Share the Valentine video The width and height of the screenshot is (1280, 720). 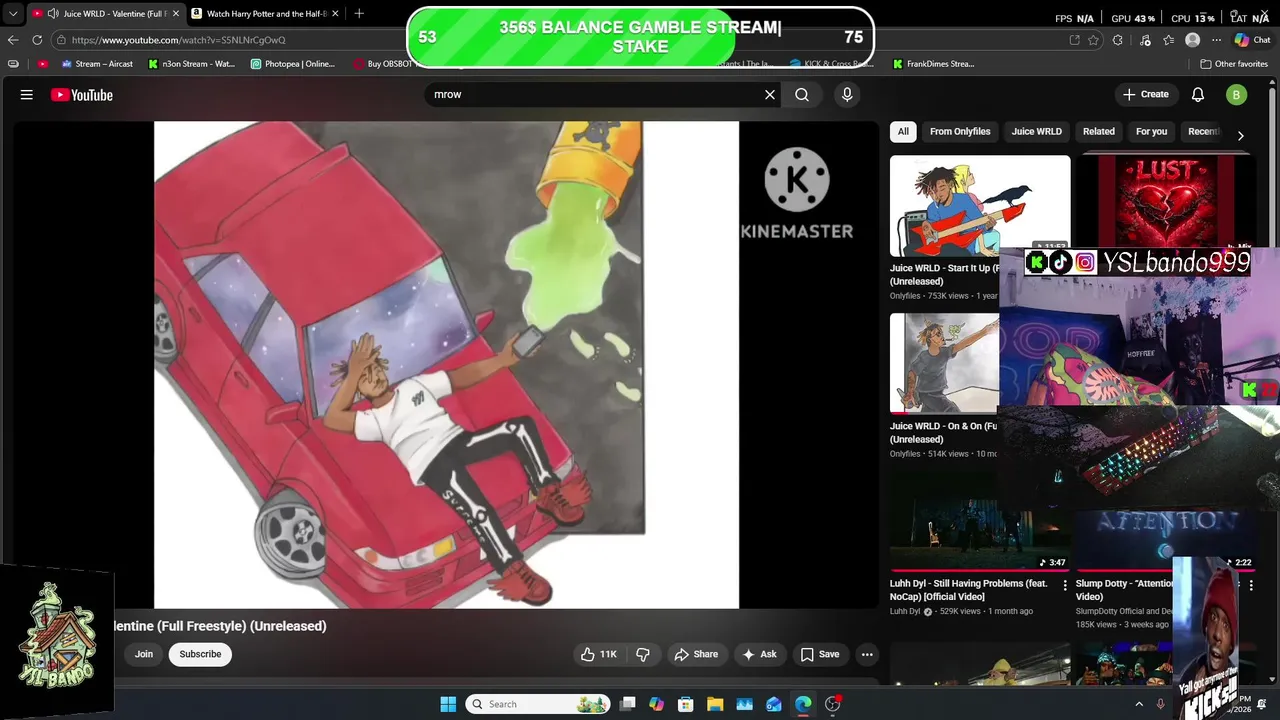[x=696, y=654]
